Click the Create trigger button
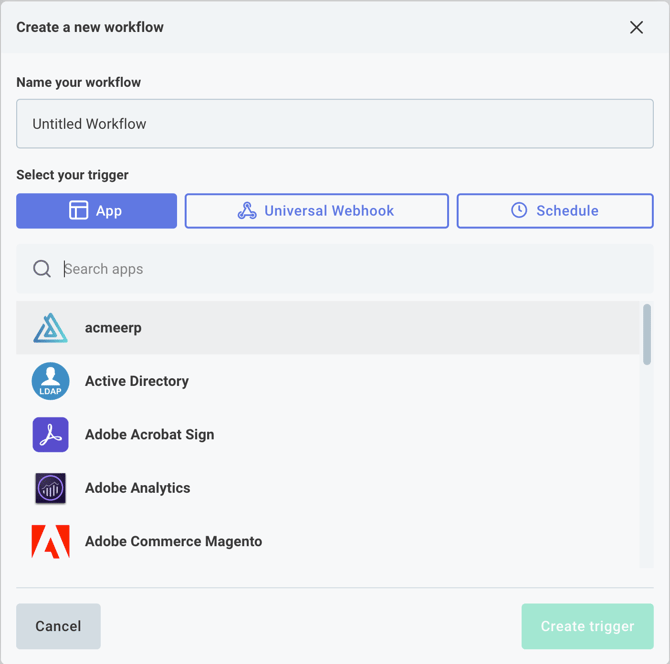 587,626
